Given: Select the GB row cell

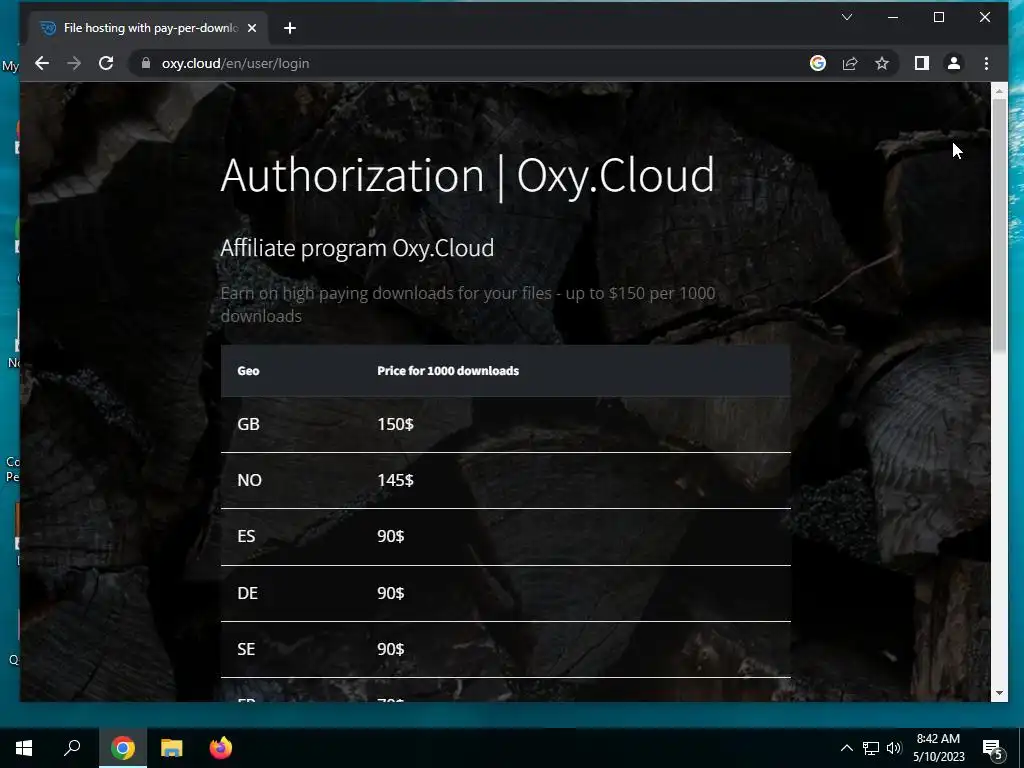Looking at the screenshot, I should coord(248,424).
